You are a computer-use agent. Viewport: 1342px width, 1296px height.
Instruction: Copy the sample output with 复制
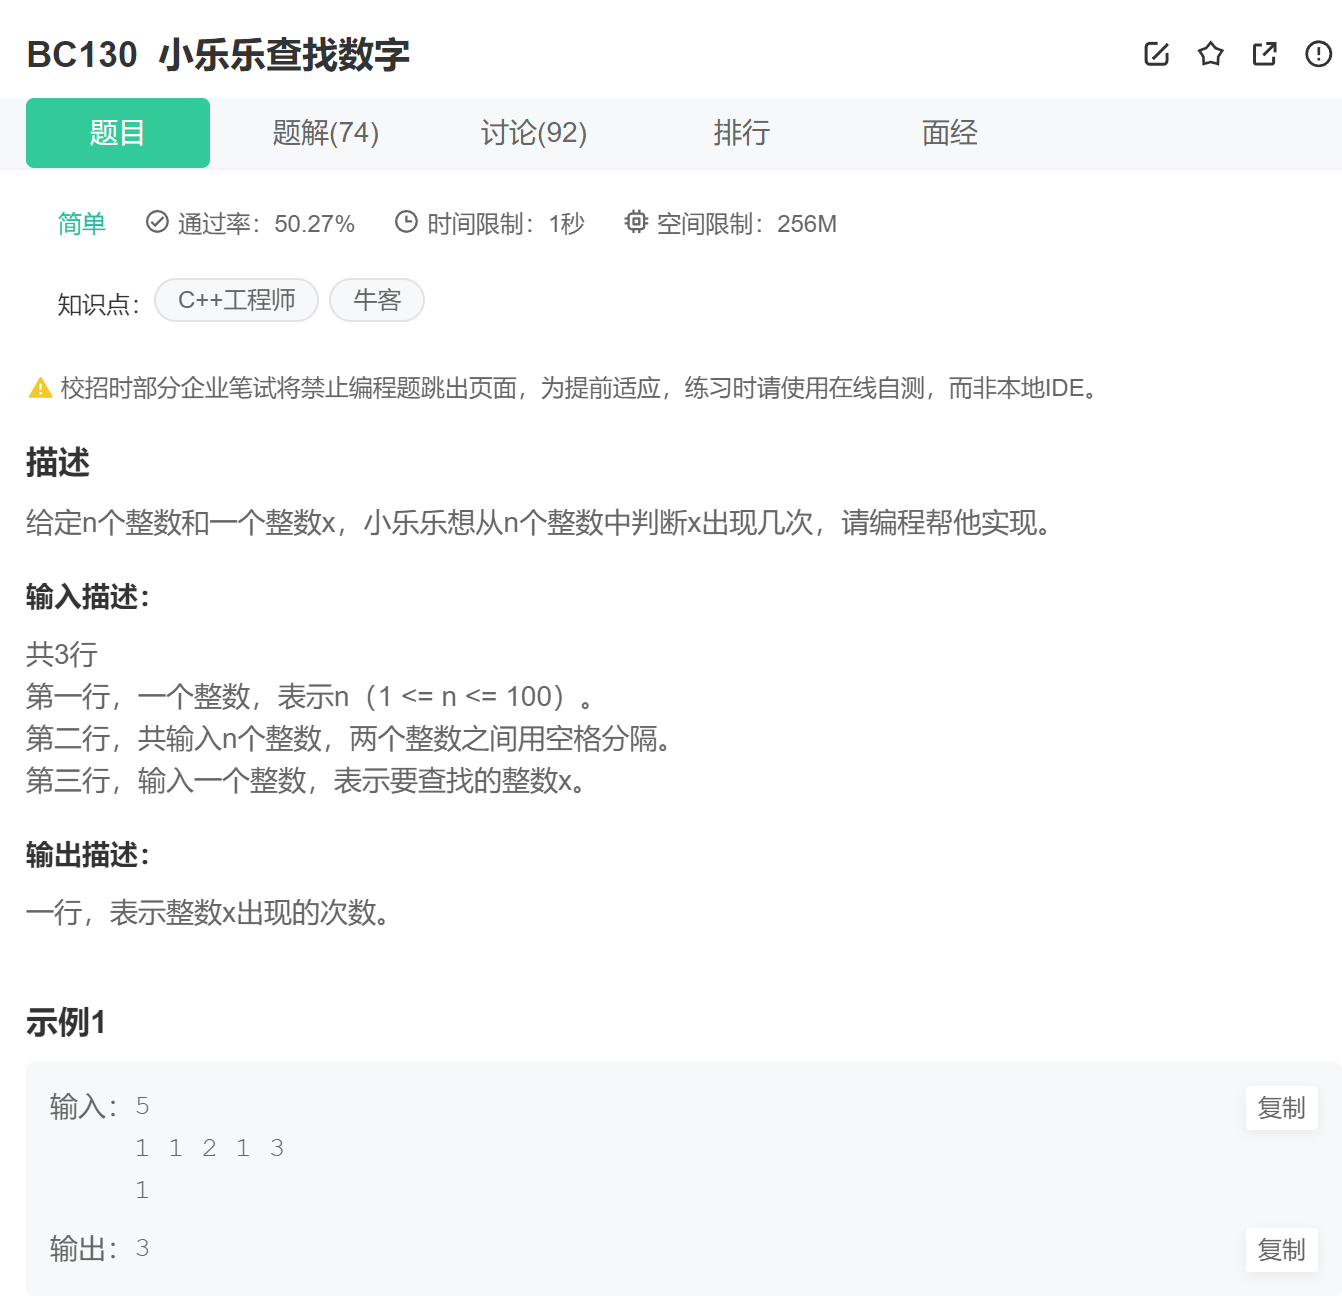pos(1282,1250)
